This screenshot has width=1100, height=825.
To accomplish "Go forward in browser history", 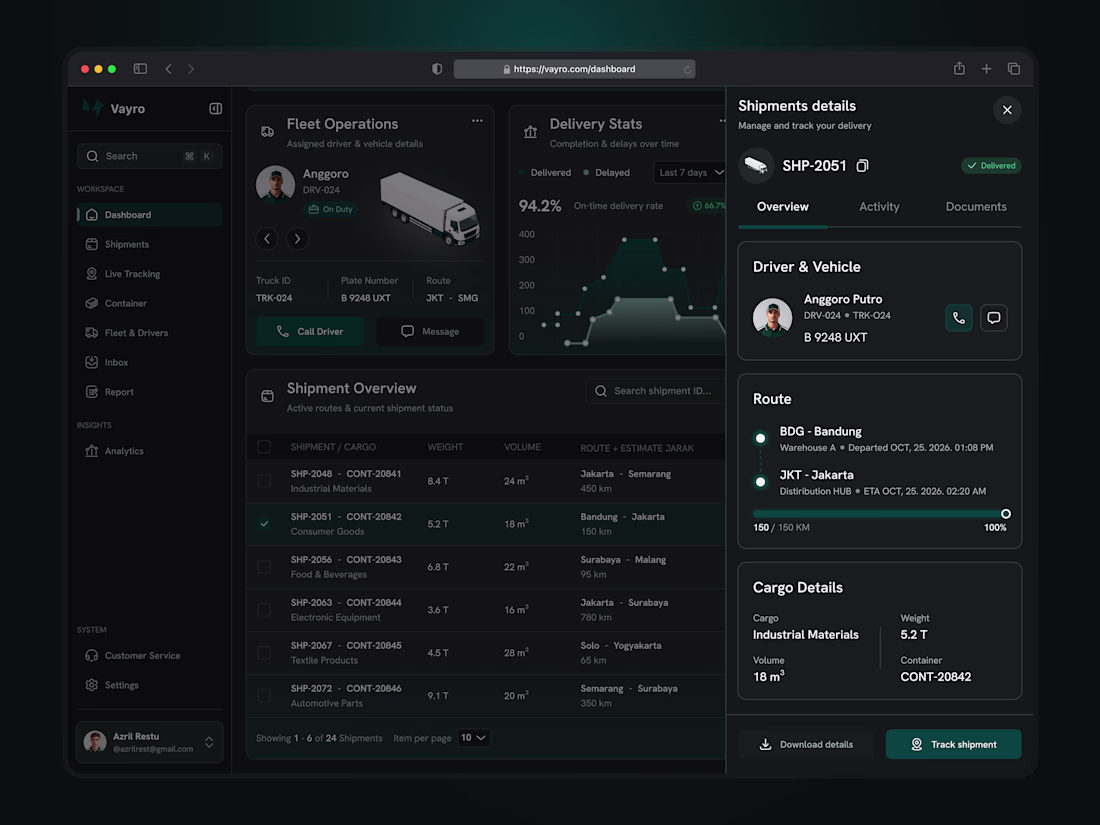I will click(191, 69).
